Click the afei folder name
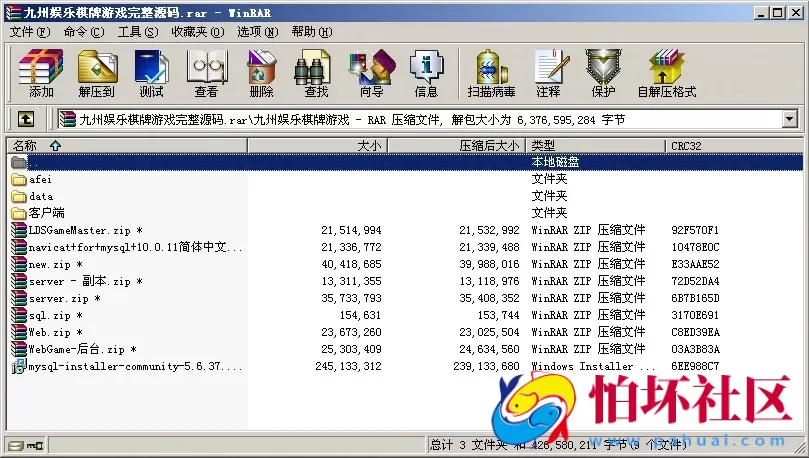 click(x=40, y=179)
